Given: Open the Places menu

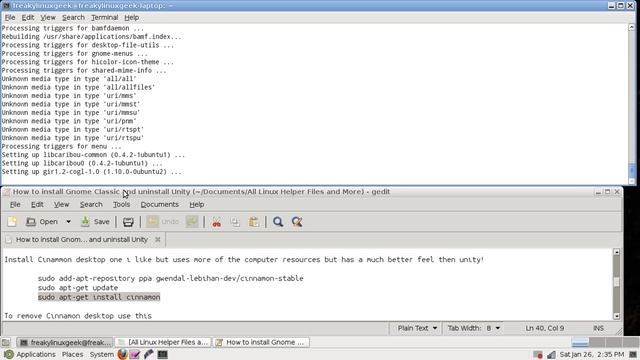Looking at the screenshot, I should pyautogui.click(x=72, y=354).
